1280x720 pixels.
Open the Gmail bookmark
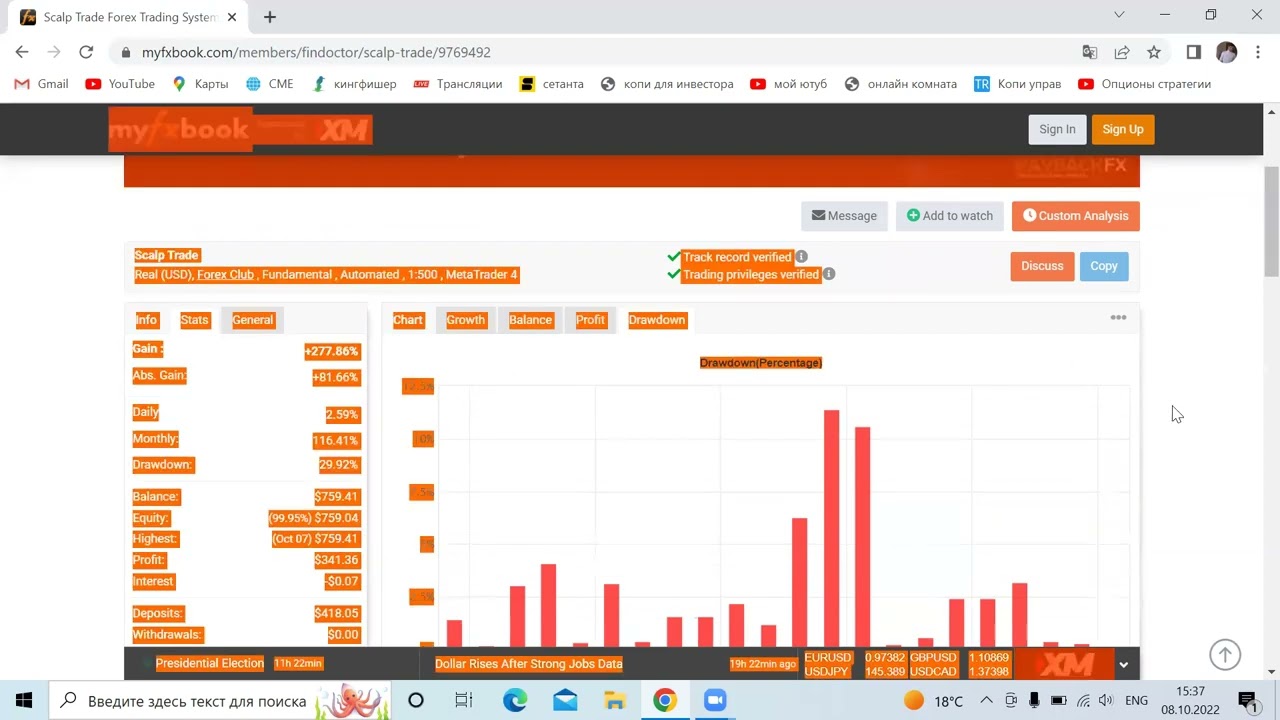coord(41,84)
